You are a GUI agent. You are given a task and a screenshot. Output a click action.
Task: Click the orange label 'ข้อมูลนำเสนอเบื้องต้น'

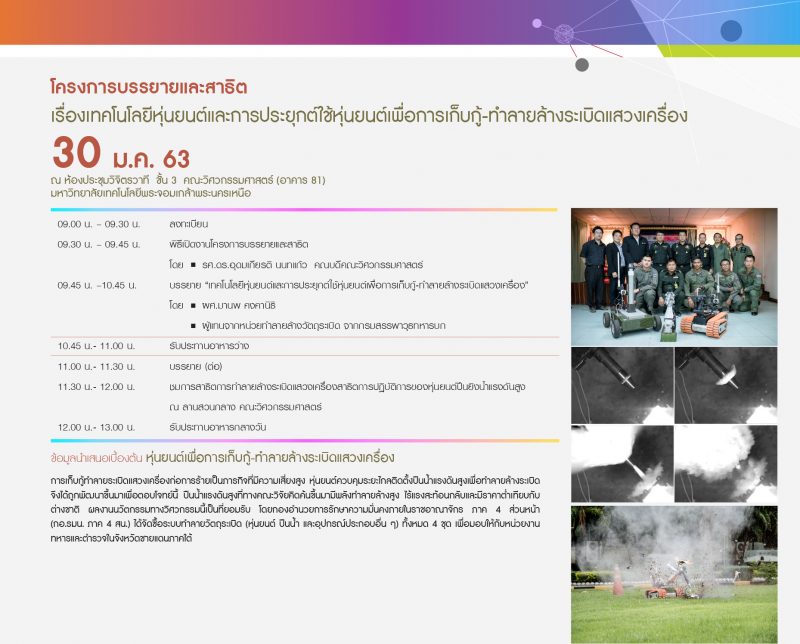[x=96, y=458]
